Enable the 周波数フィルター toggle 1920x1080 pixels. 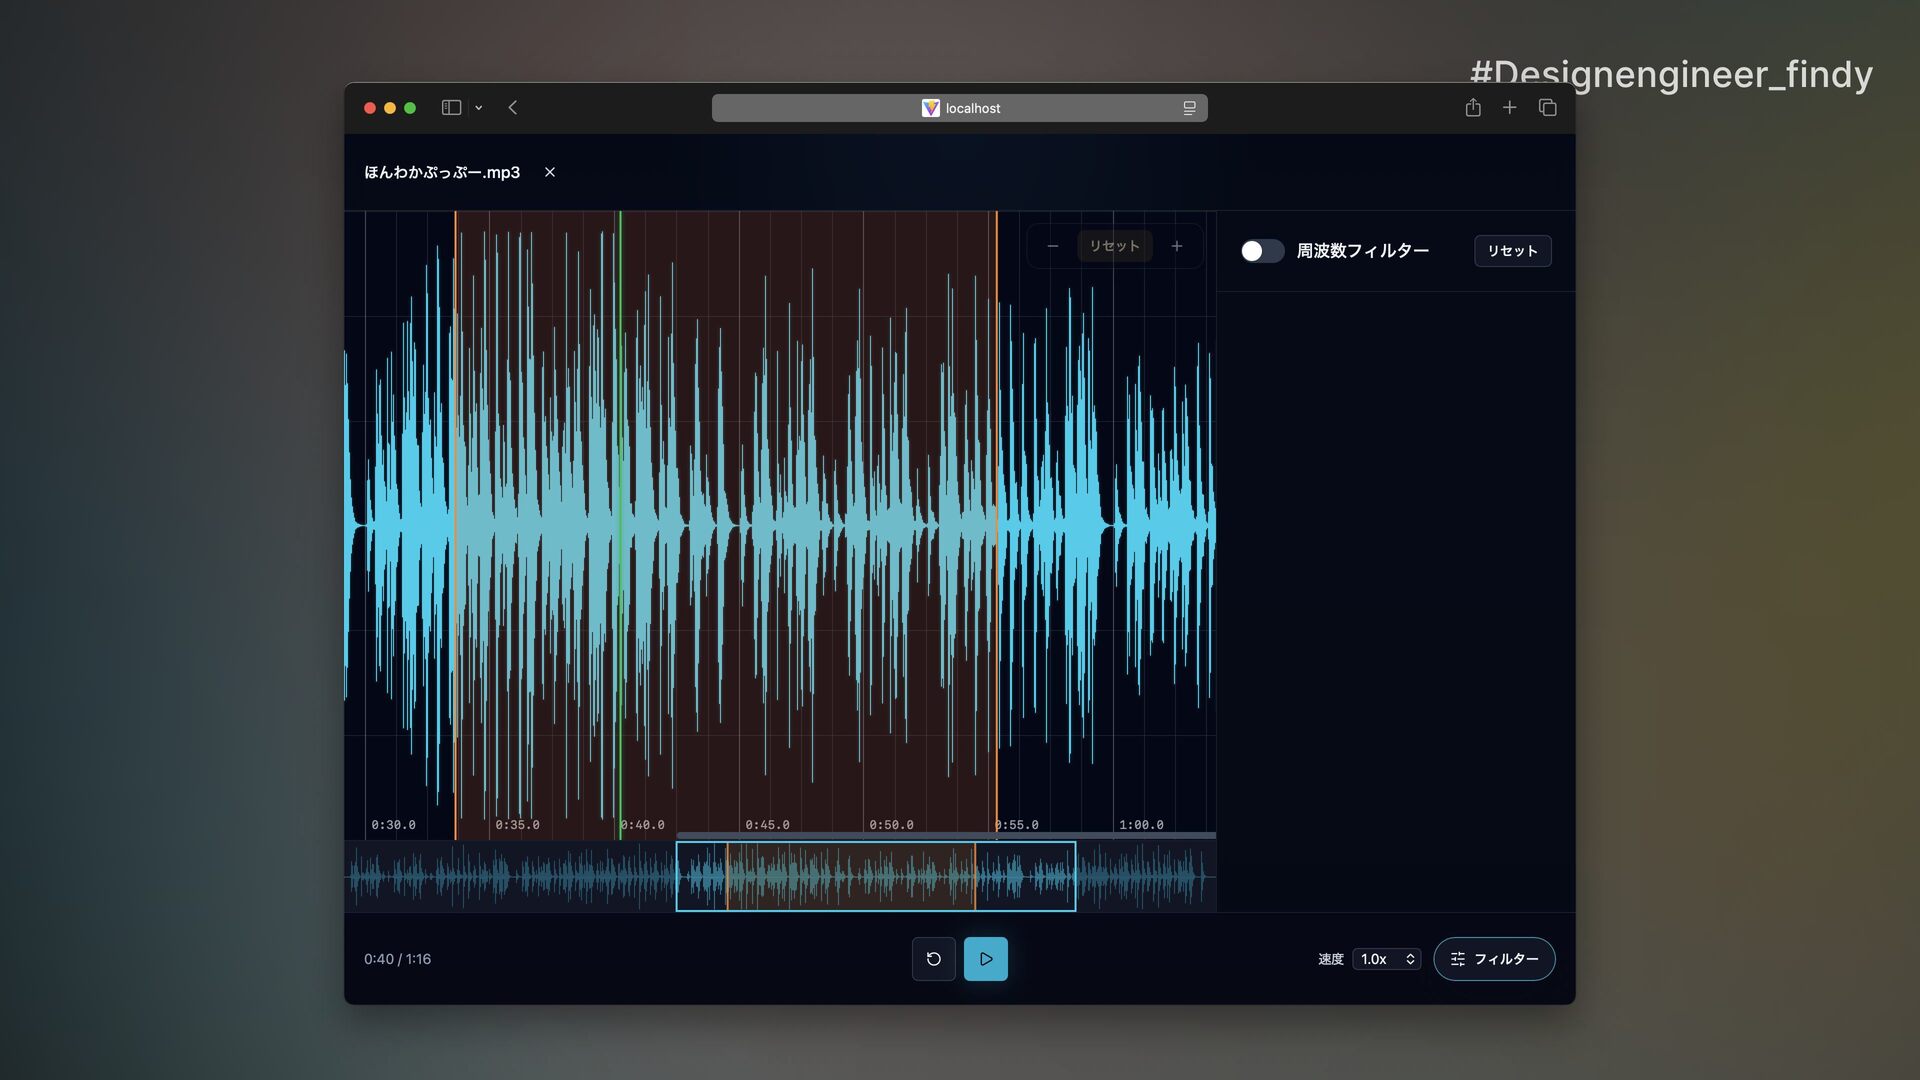point(1262,251)
